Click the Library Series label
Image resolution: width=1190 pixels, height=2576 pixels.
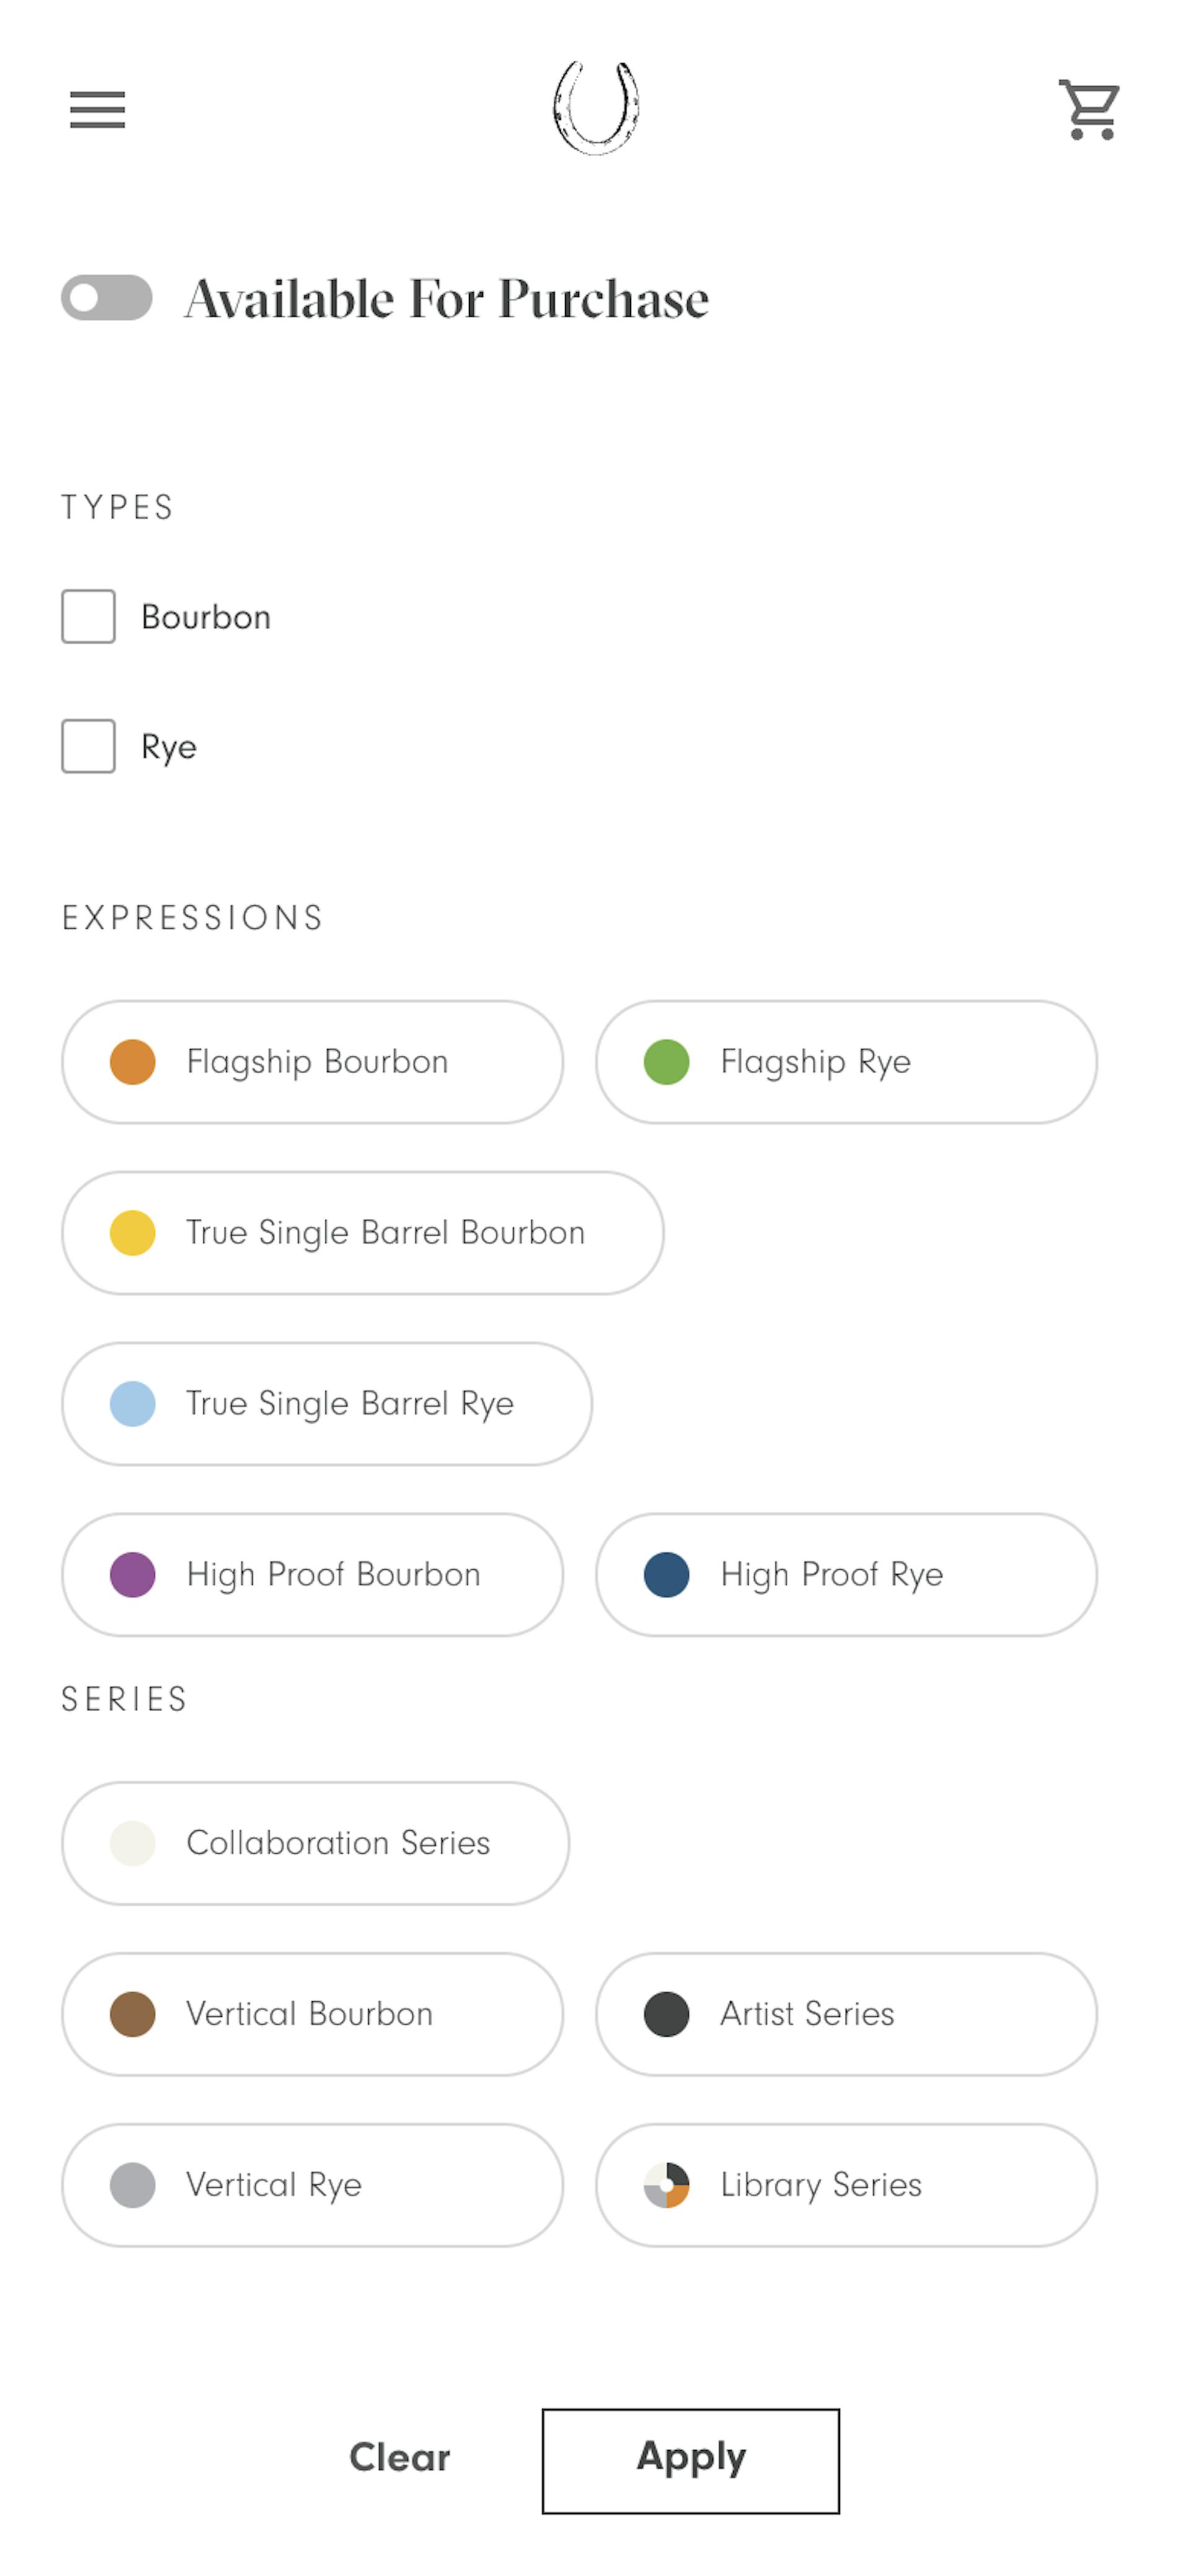tap(821, 2185)
